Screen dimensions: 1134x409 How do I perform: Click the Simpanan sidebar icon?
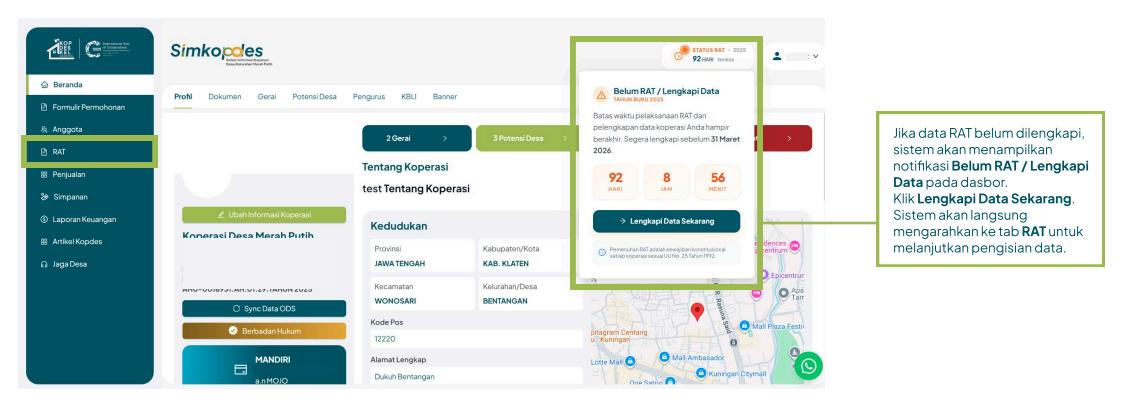point(44,197)
